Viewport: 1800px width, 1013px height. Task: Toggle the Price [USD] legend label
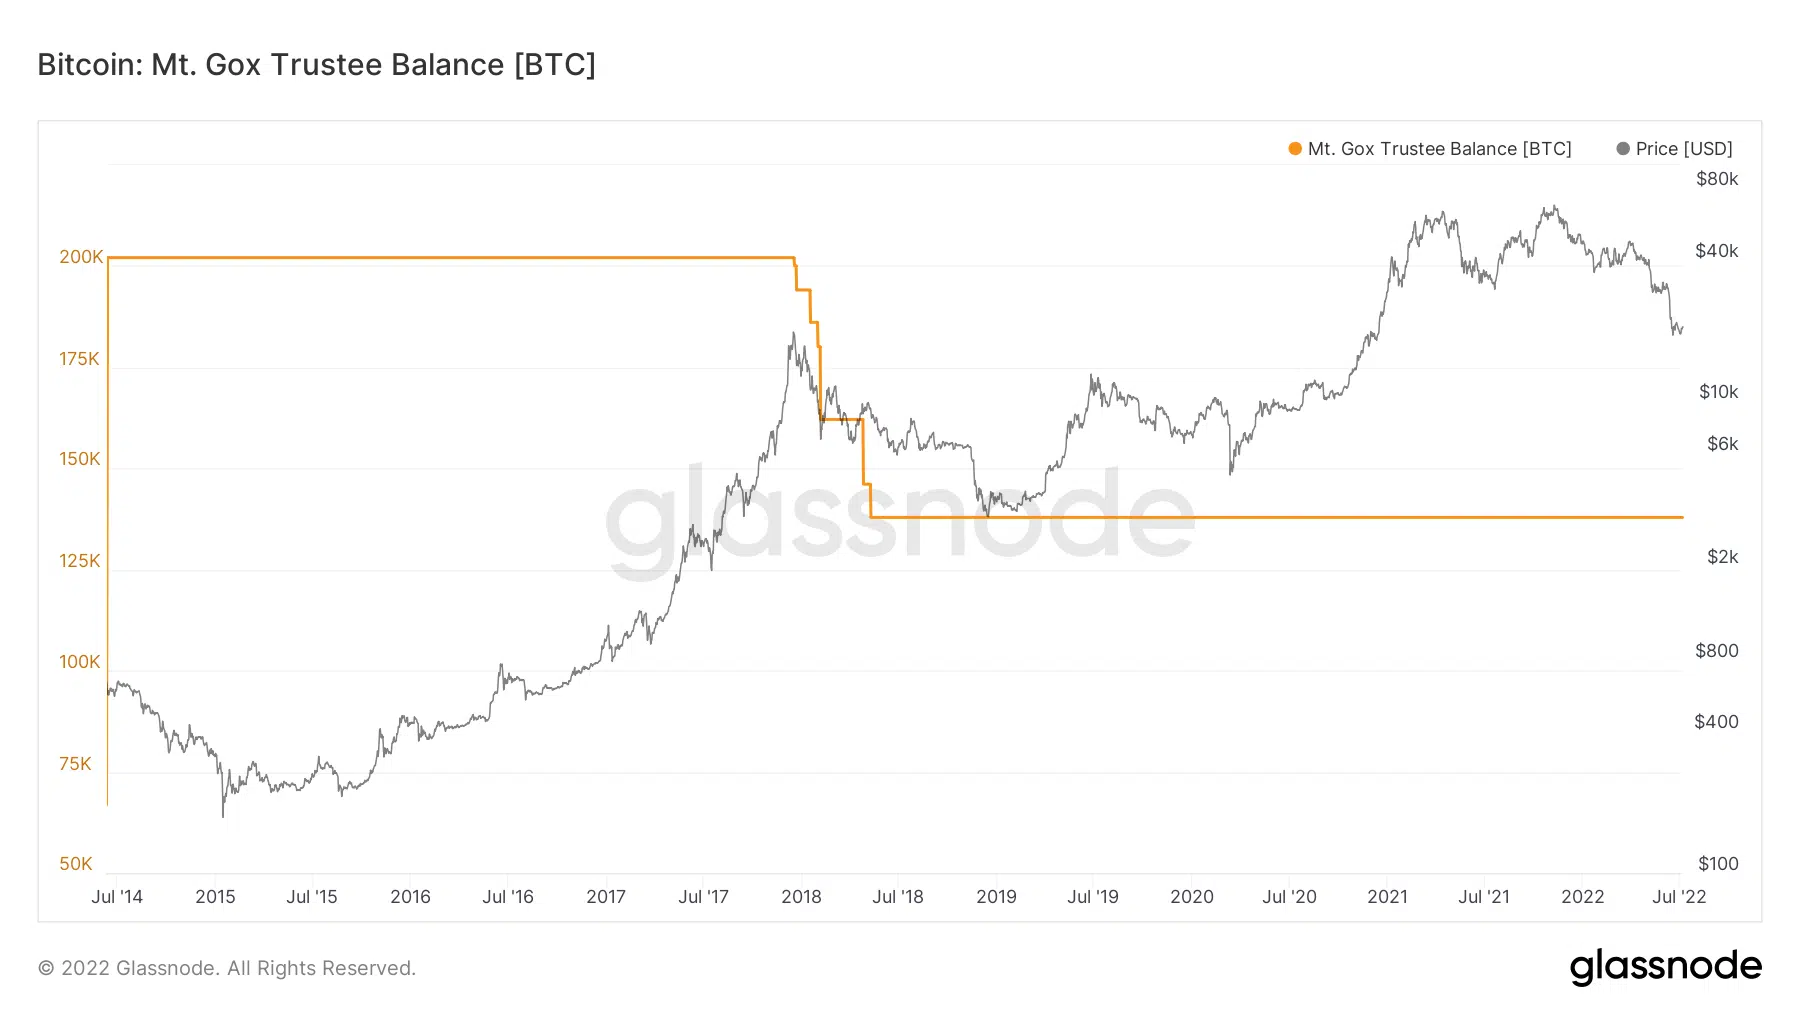click(x=1684, y=149)
